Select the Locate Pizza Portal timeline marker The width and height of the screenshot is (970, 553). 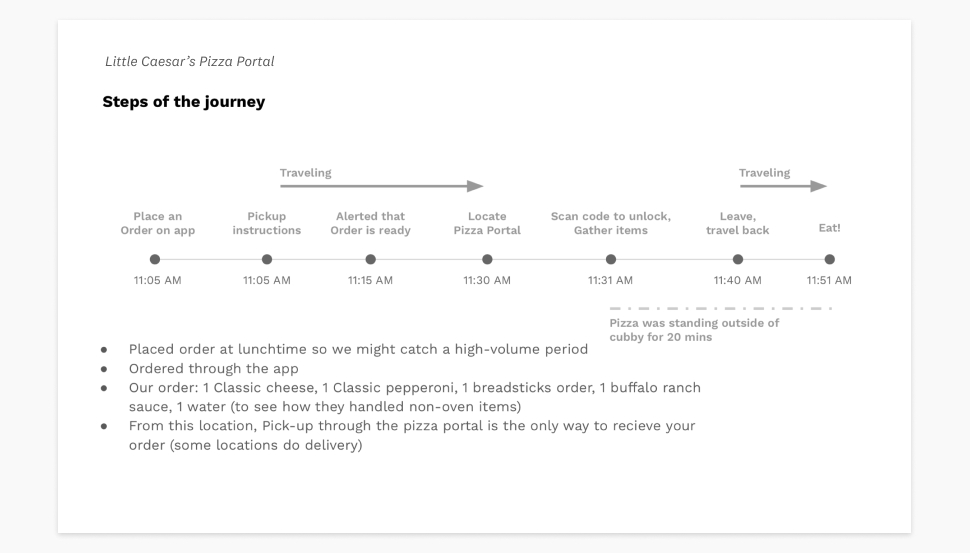pos(487,259)
